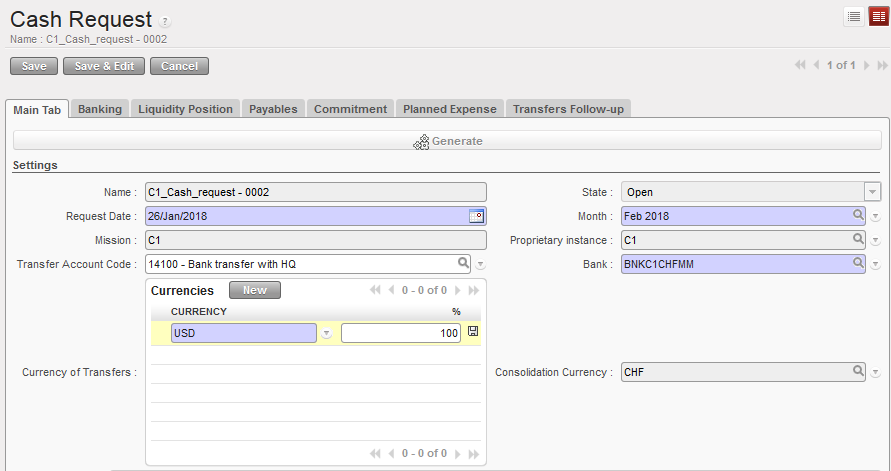
Task: Switch to form view icon
Action: click(877, 16)
